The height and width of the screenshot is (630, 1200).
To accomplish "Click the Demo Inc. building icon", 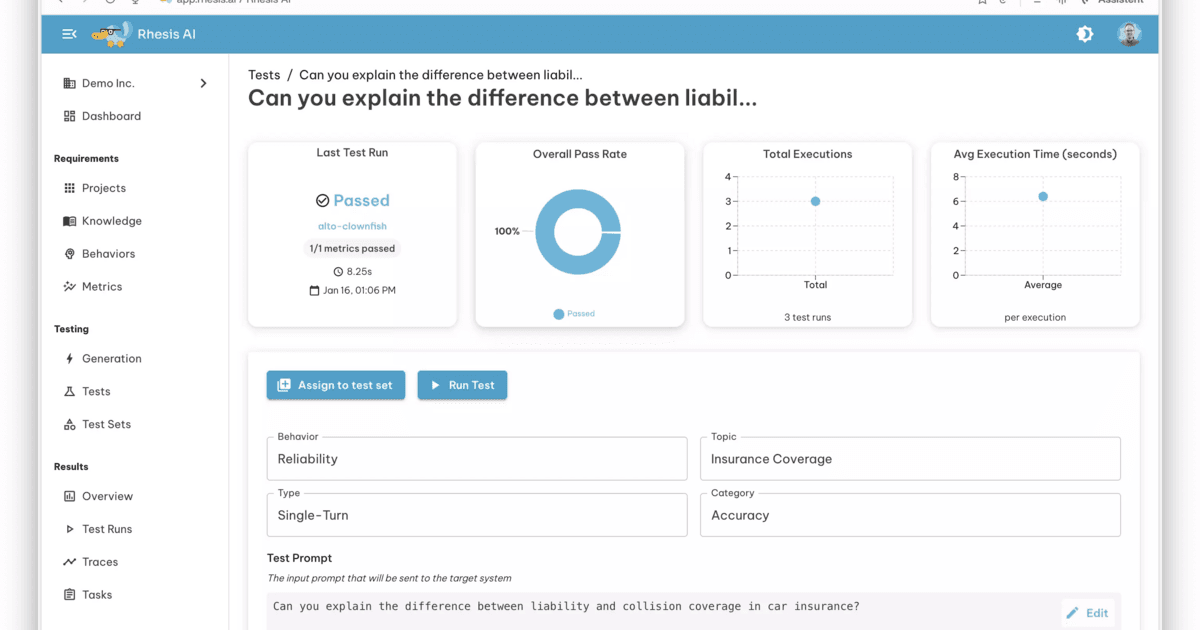I will point(69,83).
